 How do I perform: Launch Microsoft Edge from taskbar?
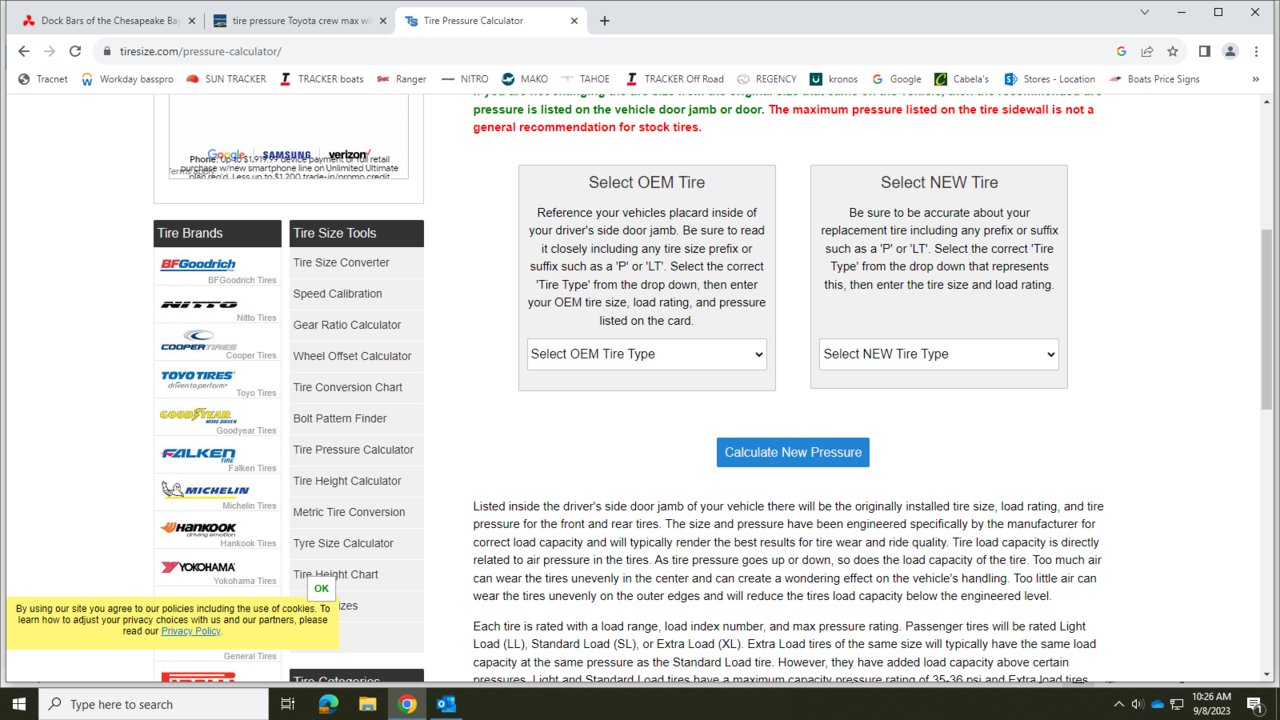[328, 704]
